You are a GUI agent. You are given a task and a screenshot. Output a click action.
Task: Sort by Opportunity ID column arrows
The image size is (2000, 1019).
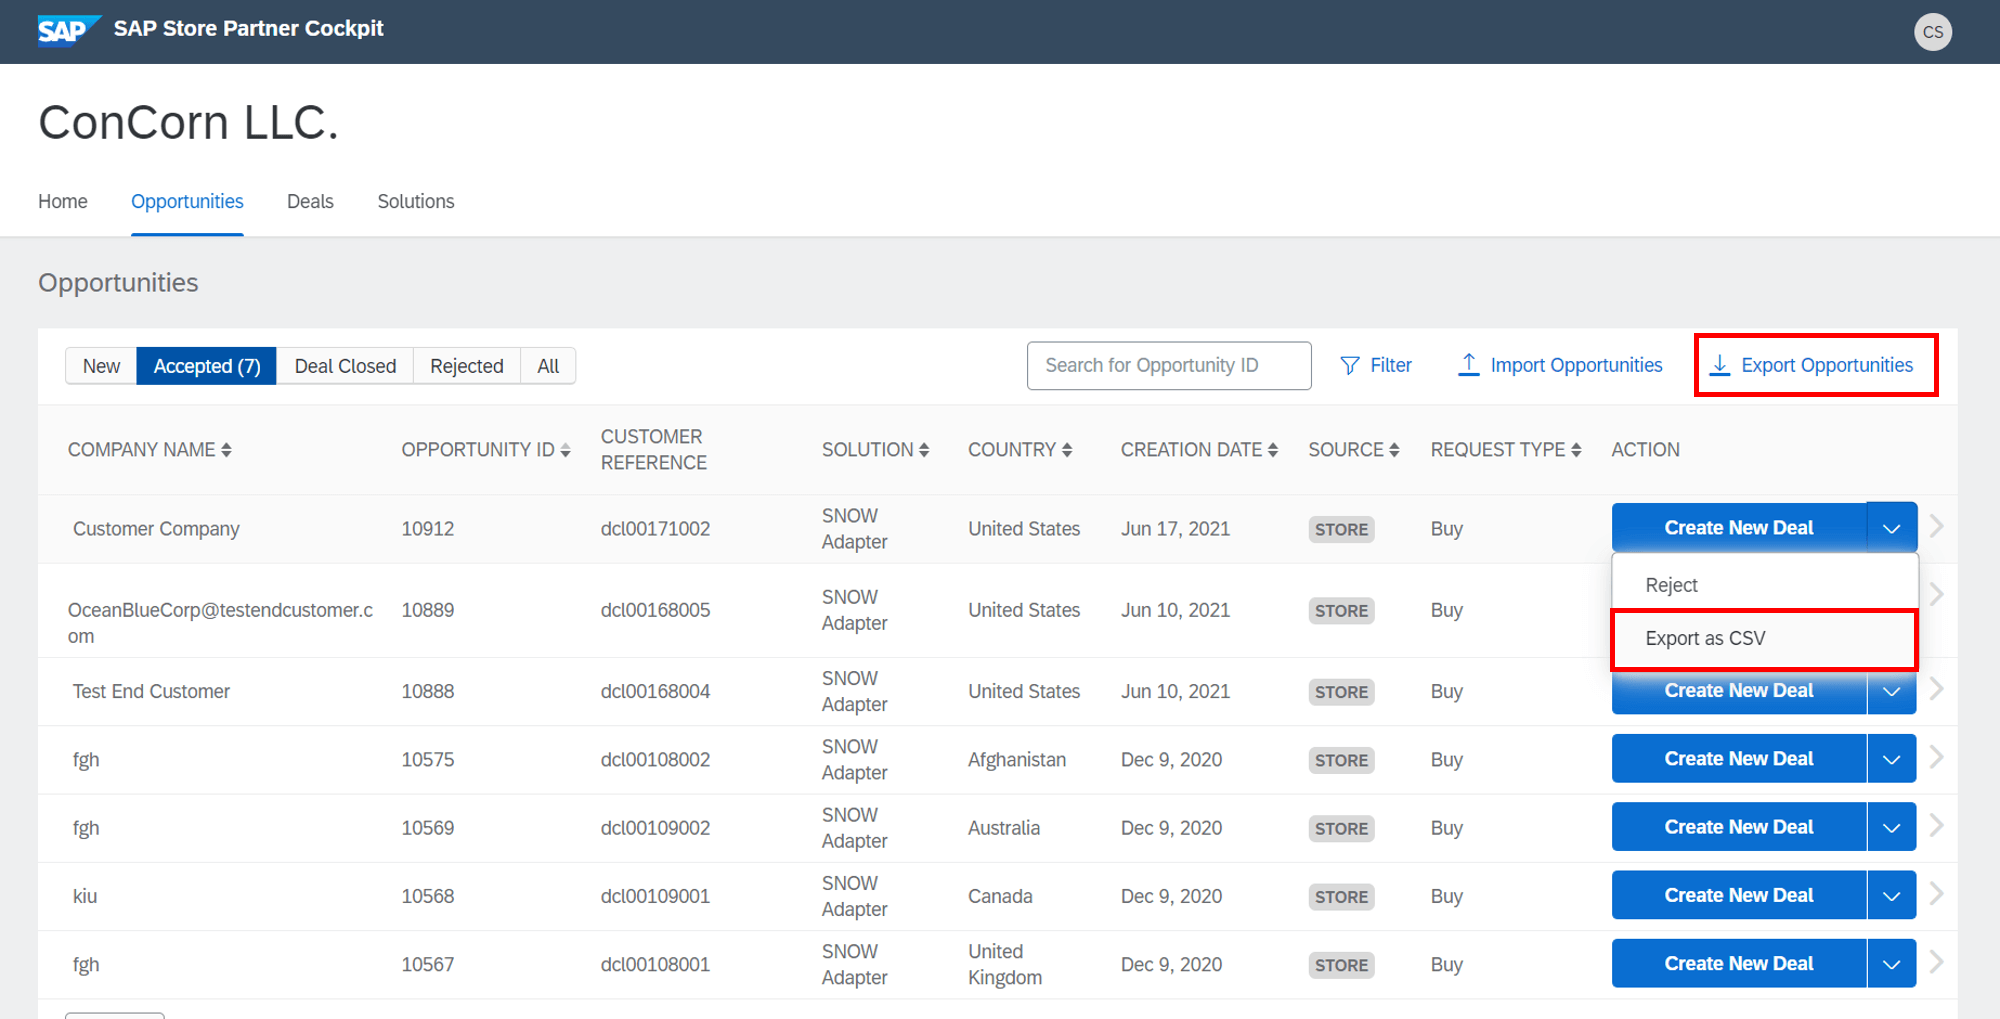point(565,450)
